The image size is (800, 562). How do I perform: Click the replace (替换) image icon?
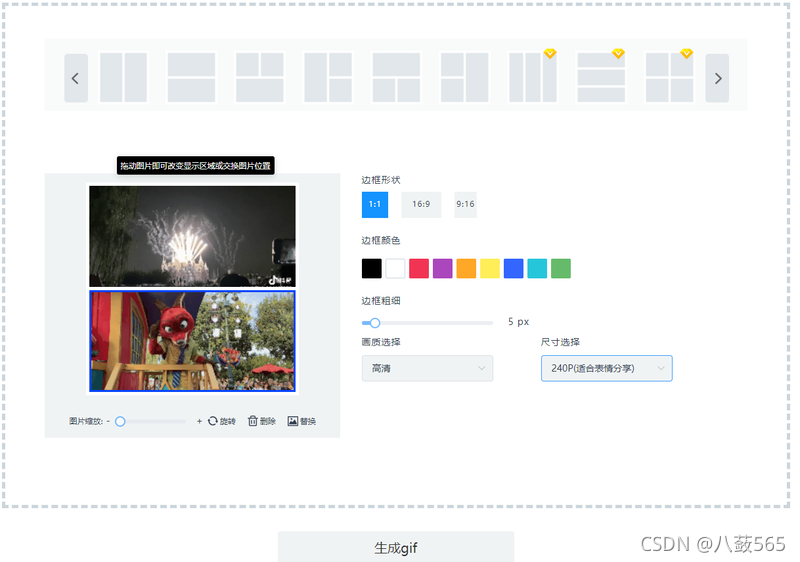292,421
